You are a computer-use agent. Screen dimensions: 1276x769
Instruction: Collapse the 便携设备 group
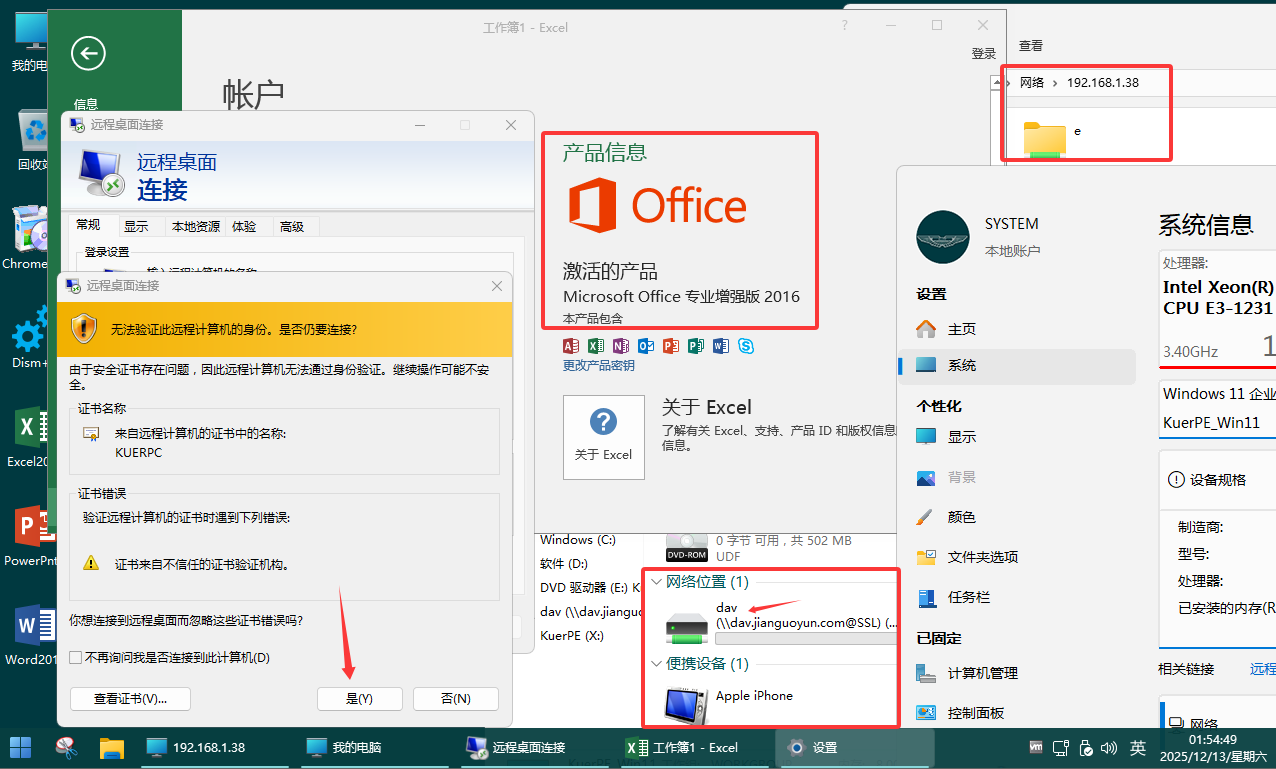tap(656, 664)
